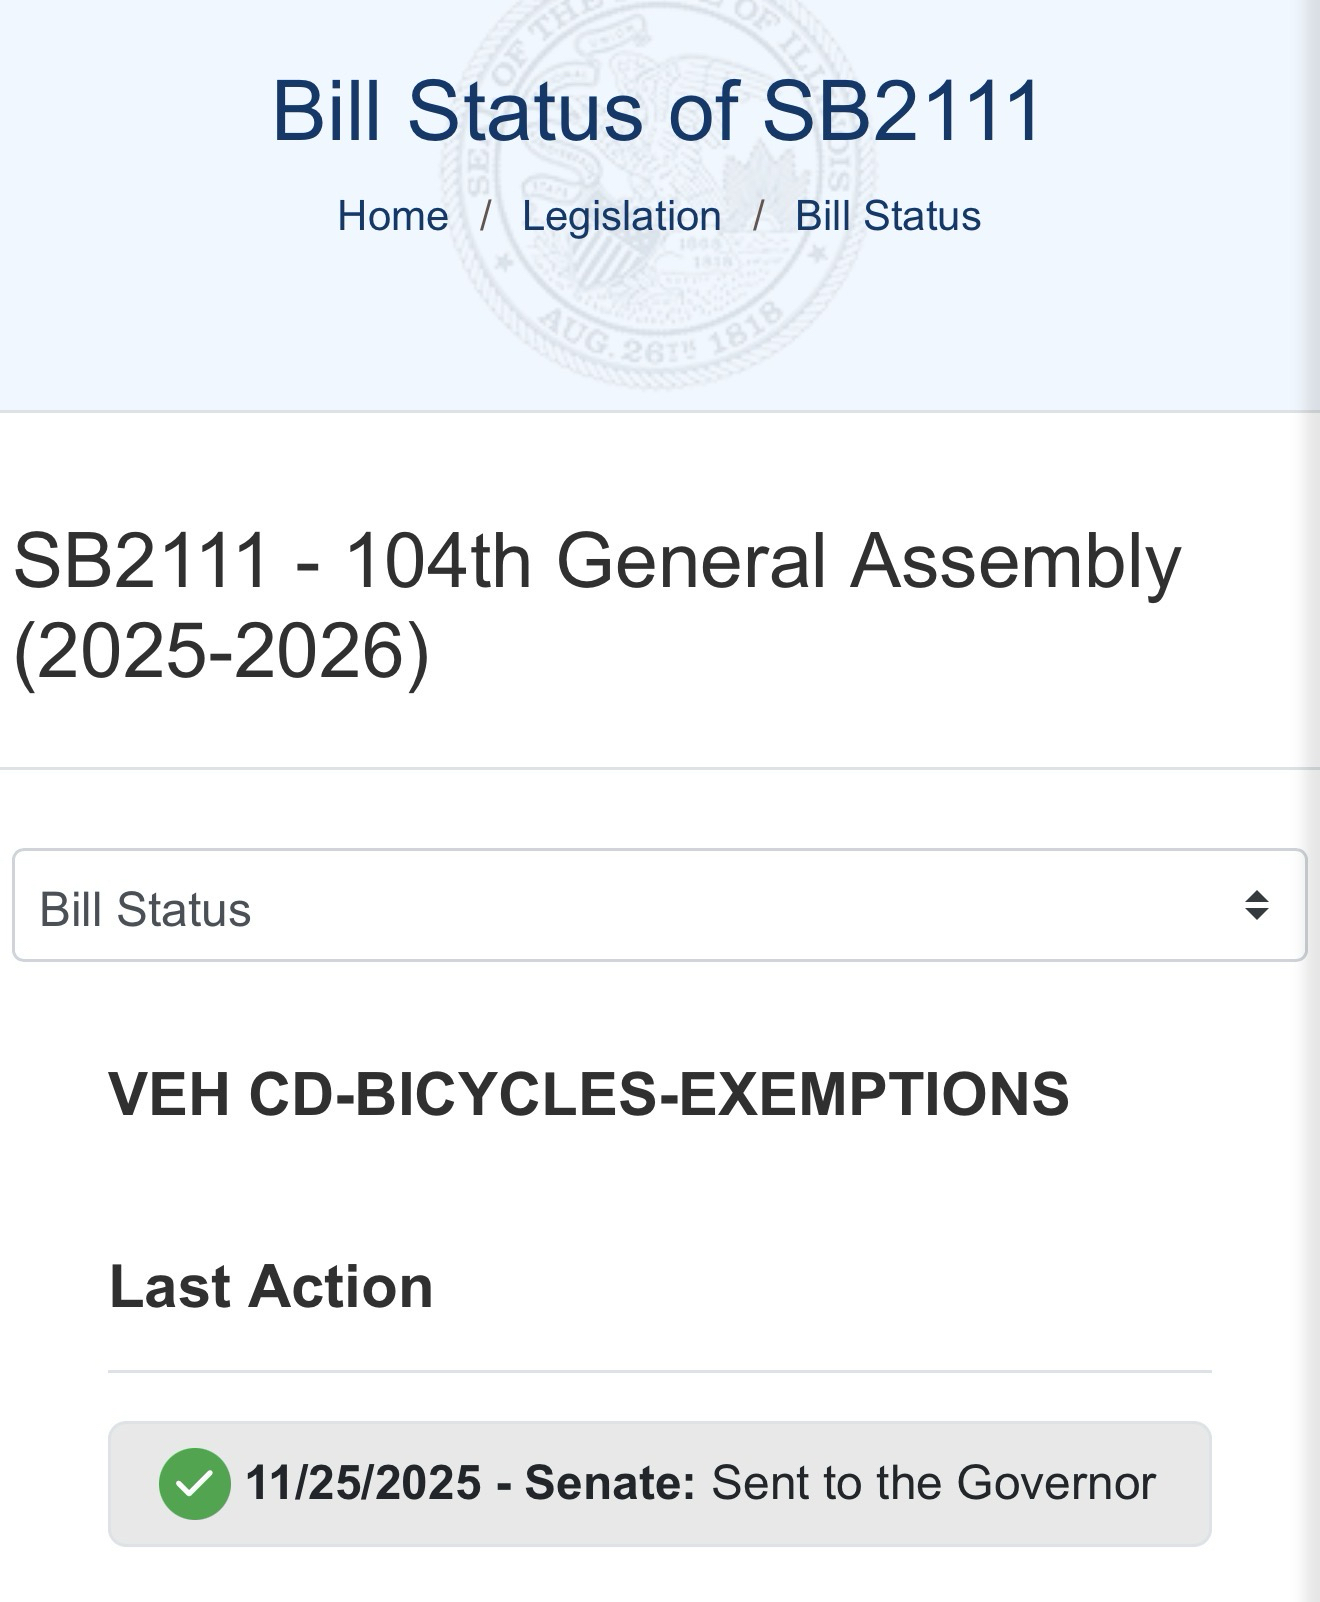Click the "SB2111 - 104th General Assembly" heading
The height and width of the screenshot is (1602, 1320).
click(597, 561)
